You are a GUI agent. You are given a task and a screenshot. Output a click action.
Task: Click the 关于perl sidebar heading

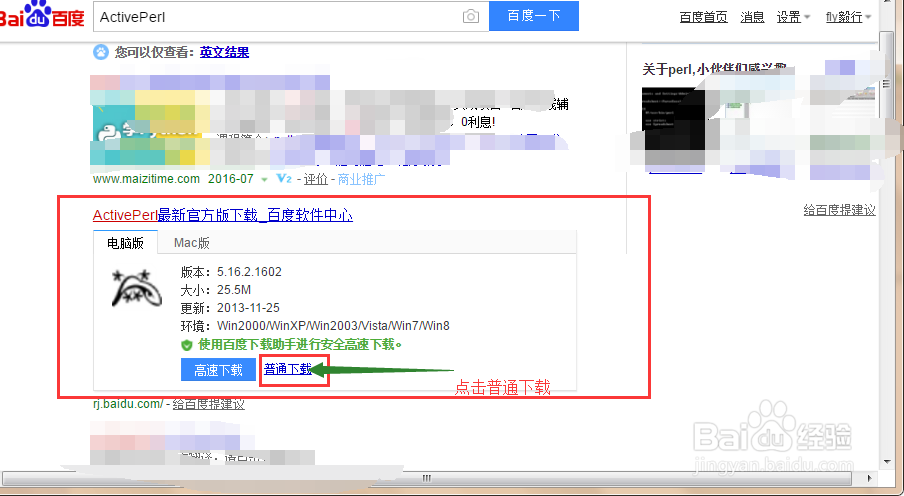click(714, 69)
